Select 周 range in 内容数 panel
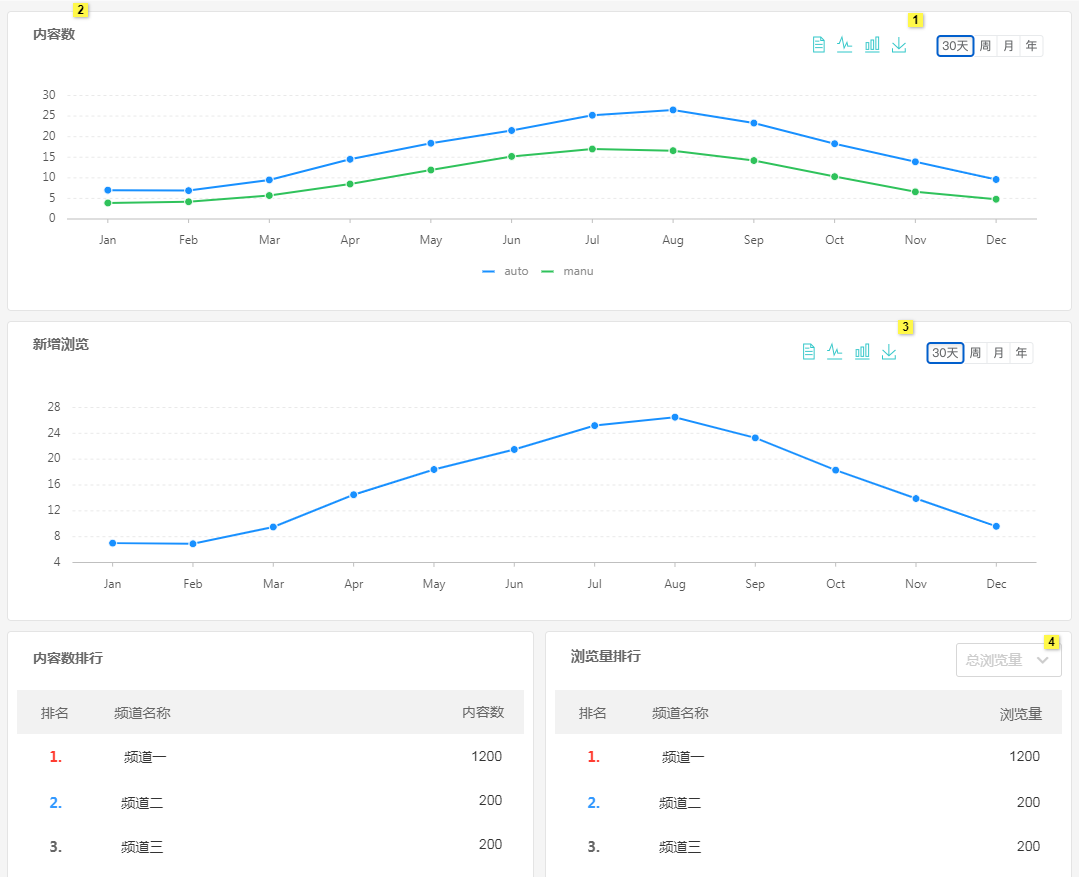 coord(985,46)
